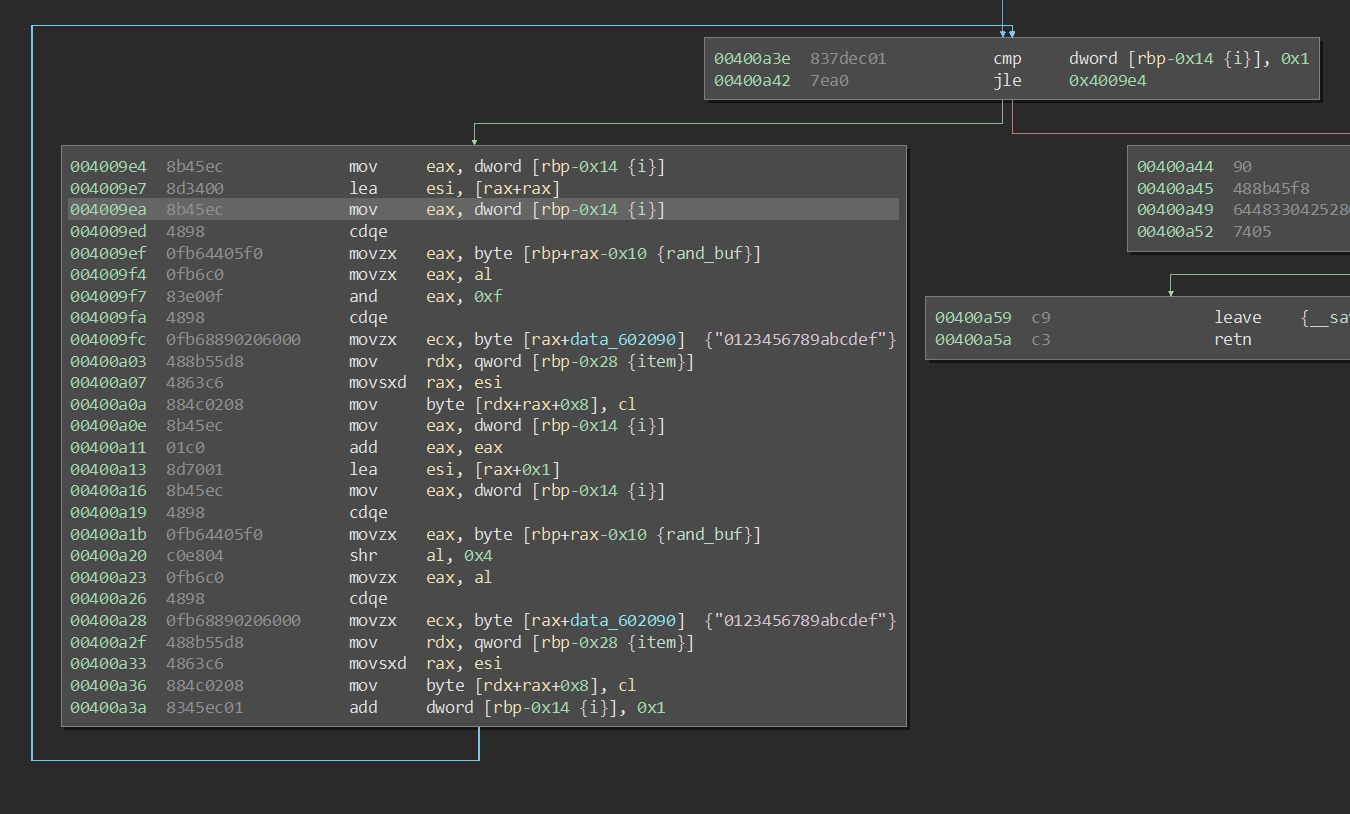Click address 004009e4 at the large block's top

[x=108, y=166]
